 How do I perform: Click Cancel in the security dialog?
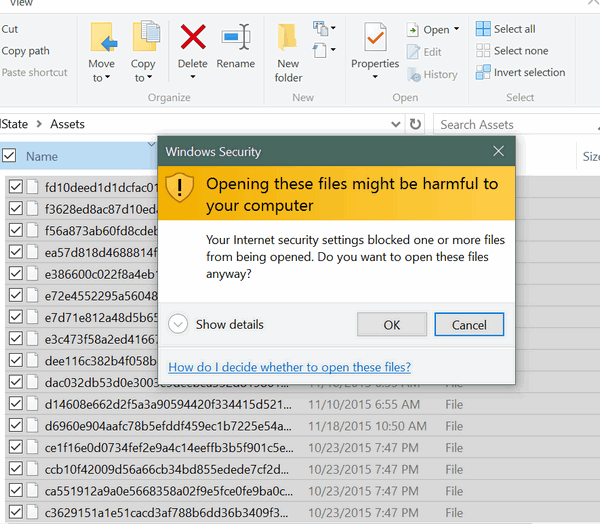(x=469, y=325)
